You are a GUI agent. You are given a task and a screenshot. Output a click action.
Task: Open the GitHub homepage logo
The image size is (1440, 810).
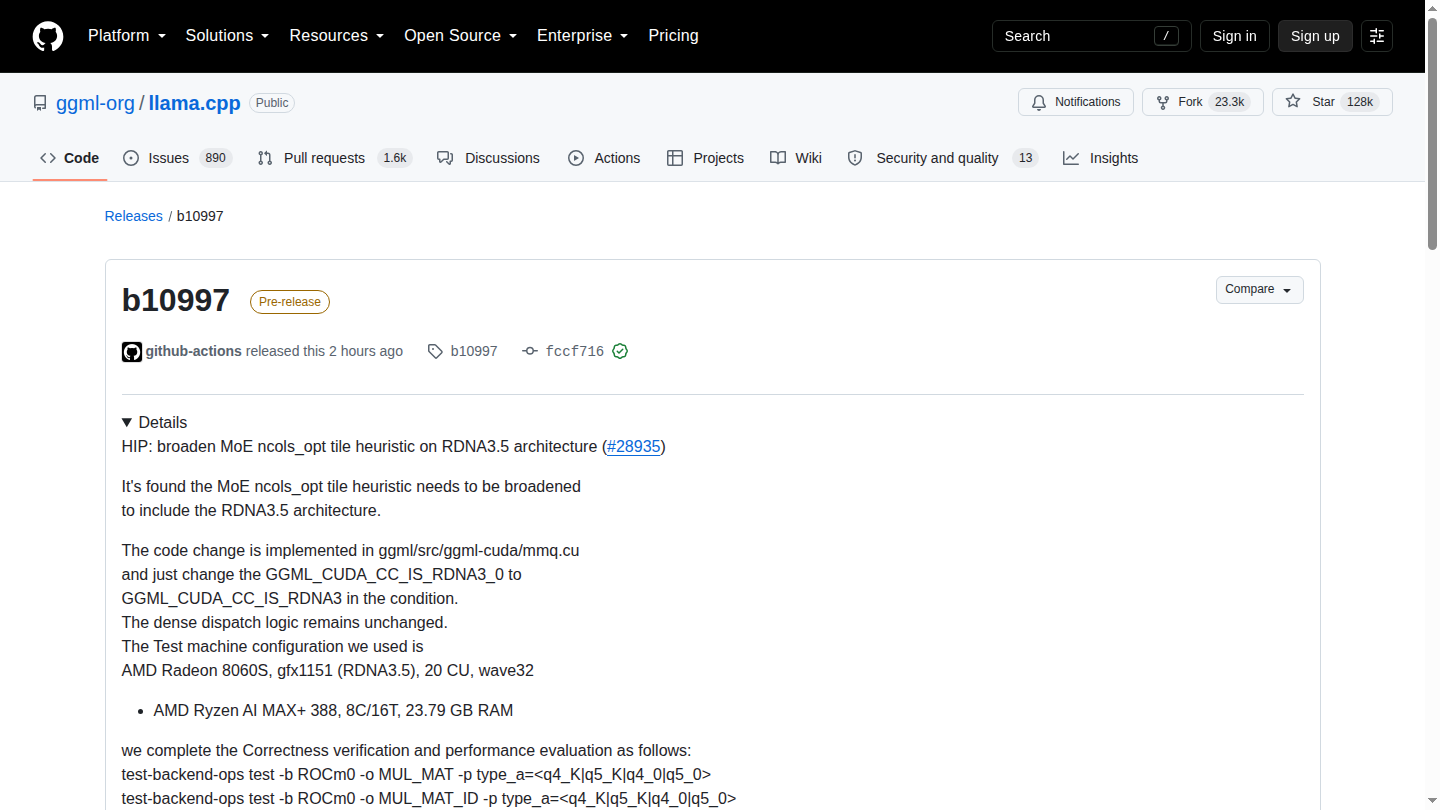click(x=48, y=36)
